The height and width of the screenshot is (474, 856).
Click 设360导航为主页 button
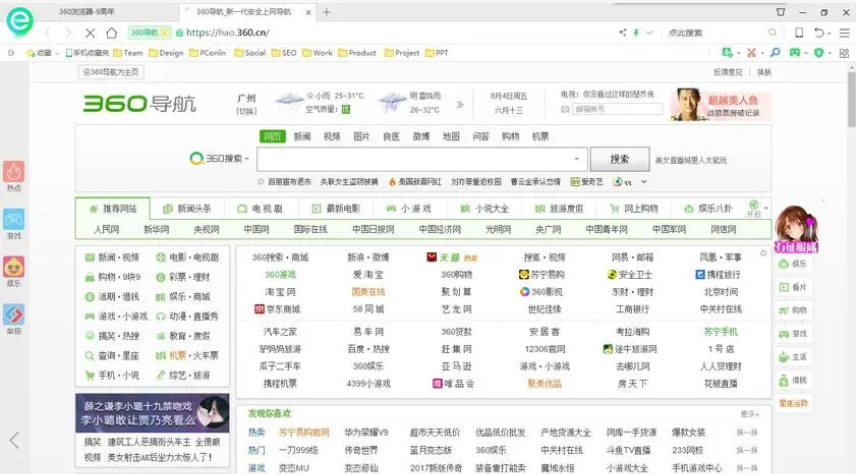[111, 72]
